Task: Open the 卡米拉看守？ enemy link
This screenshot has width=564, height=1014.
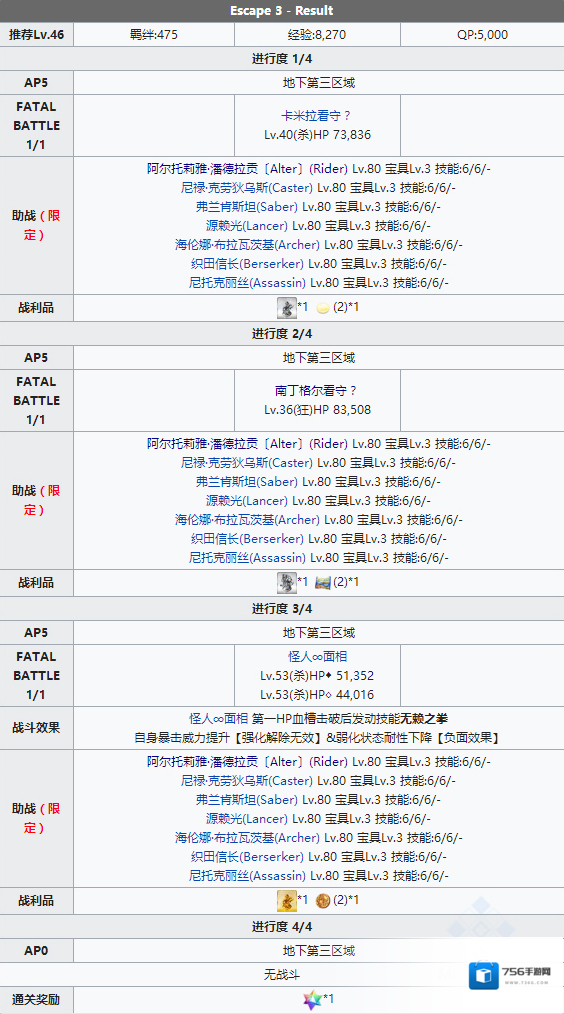Action: pyautogui.click(x=316, y=116)
